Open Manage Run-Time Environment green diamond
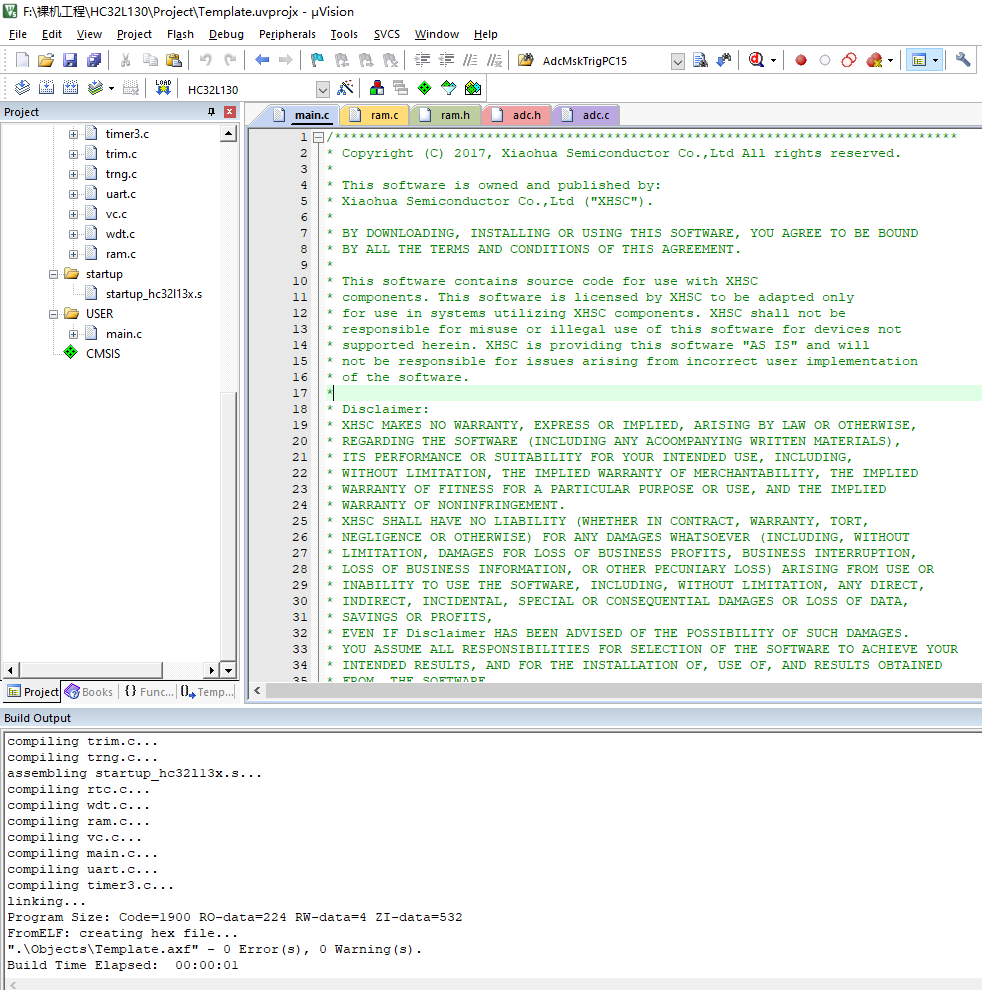Viewport: 982px width, 990px height. 424,88
